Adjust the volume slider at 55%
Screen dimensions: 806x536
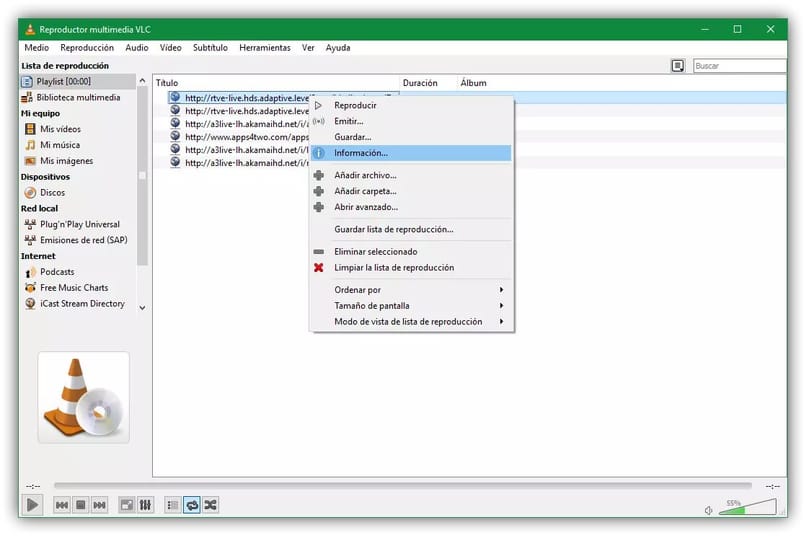click(x=745, y=509)
